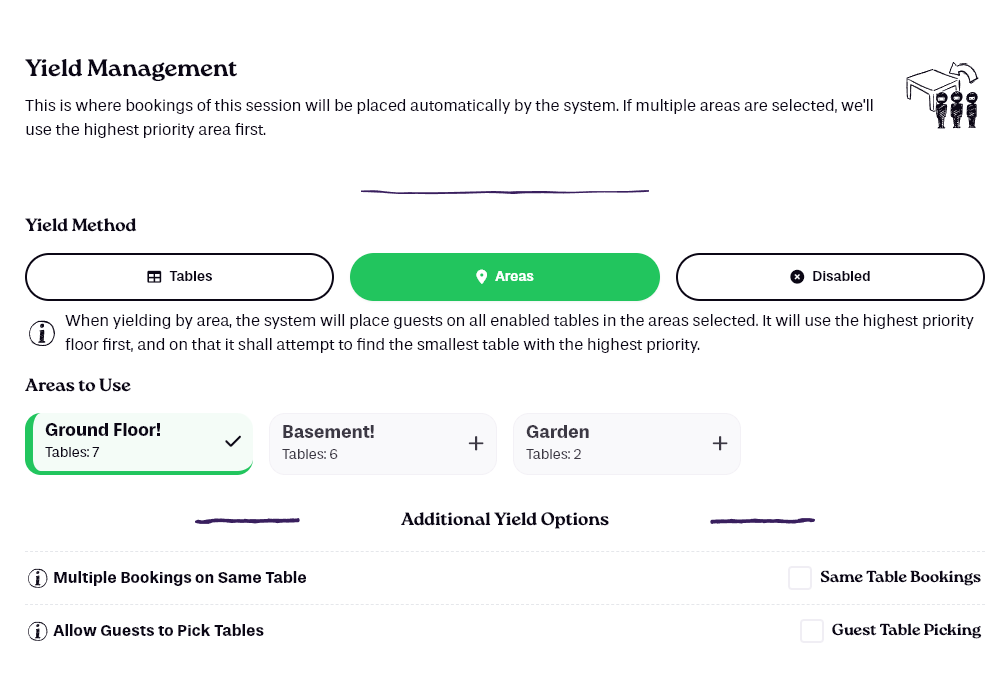
Task: Select the Disabled yield method
Action: pyautogui.click(x=830, y=277)
